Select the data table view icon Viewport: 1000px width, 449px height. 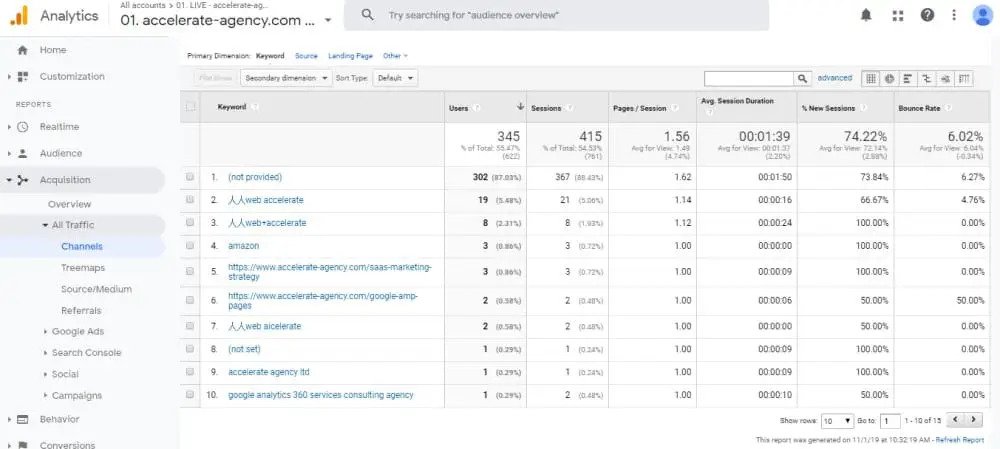pyautogui.click(x=870, y=78)
